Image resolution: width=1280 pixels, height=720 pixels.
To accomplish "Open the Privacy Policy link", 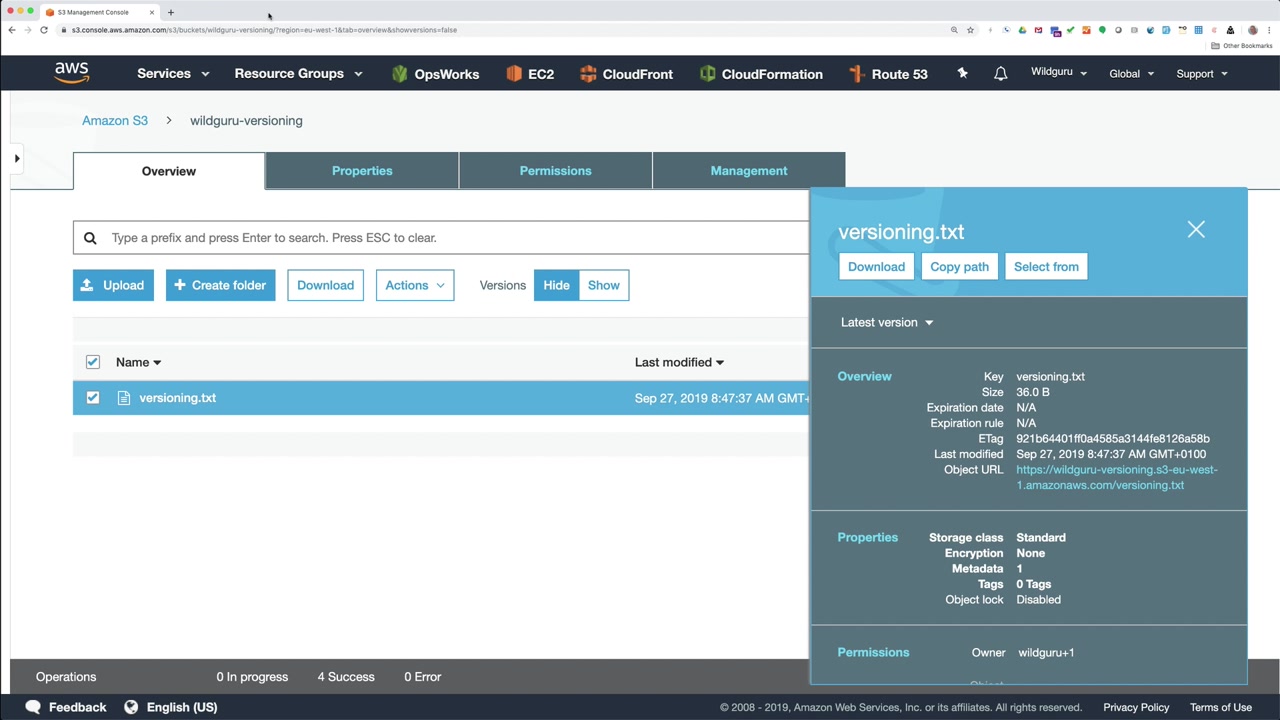I will click(x=1136, y=707).
